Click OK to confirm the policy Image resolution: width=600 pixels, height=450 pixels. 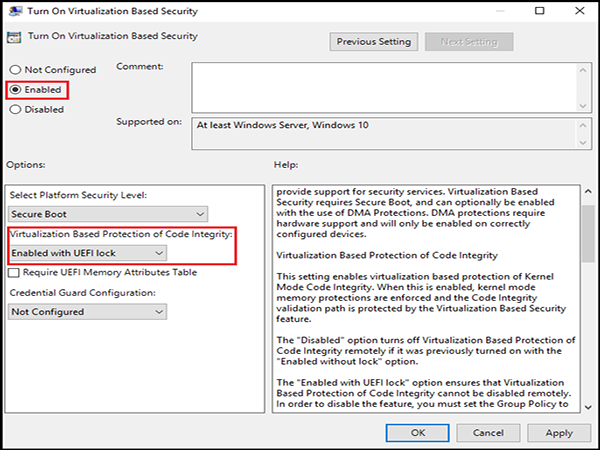pyautogui.click(x=417, y=433)
